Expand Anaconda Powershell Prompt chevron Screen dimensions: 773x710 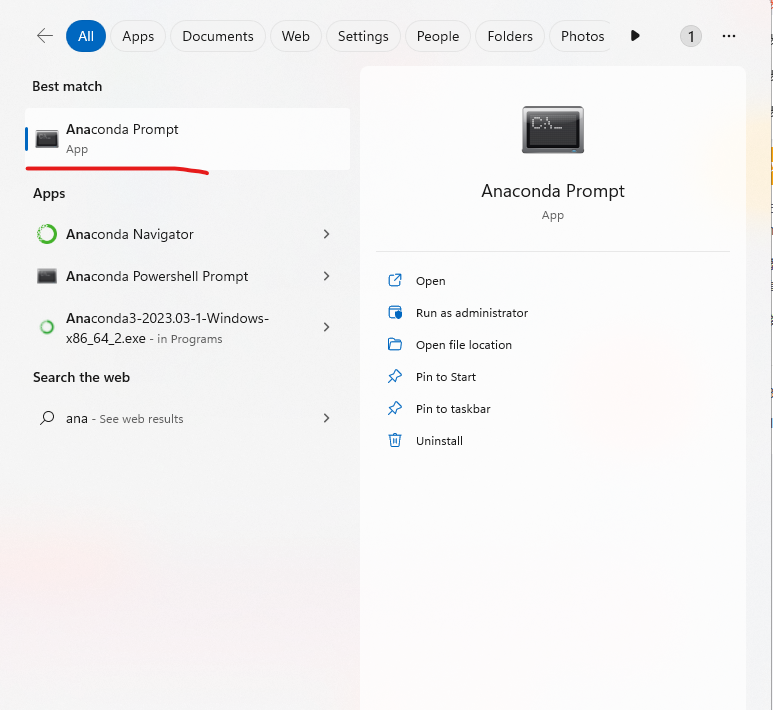326,276
